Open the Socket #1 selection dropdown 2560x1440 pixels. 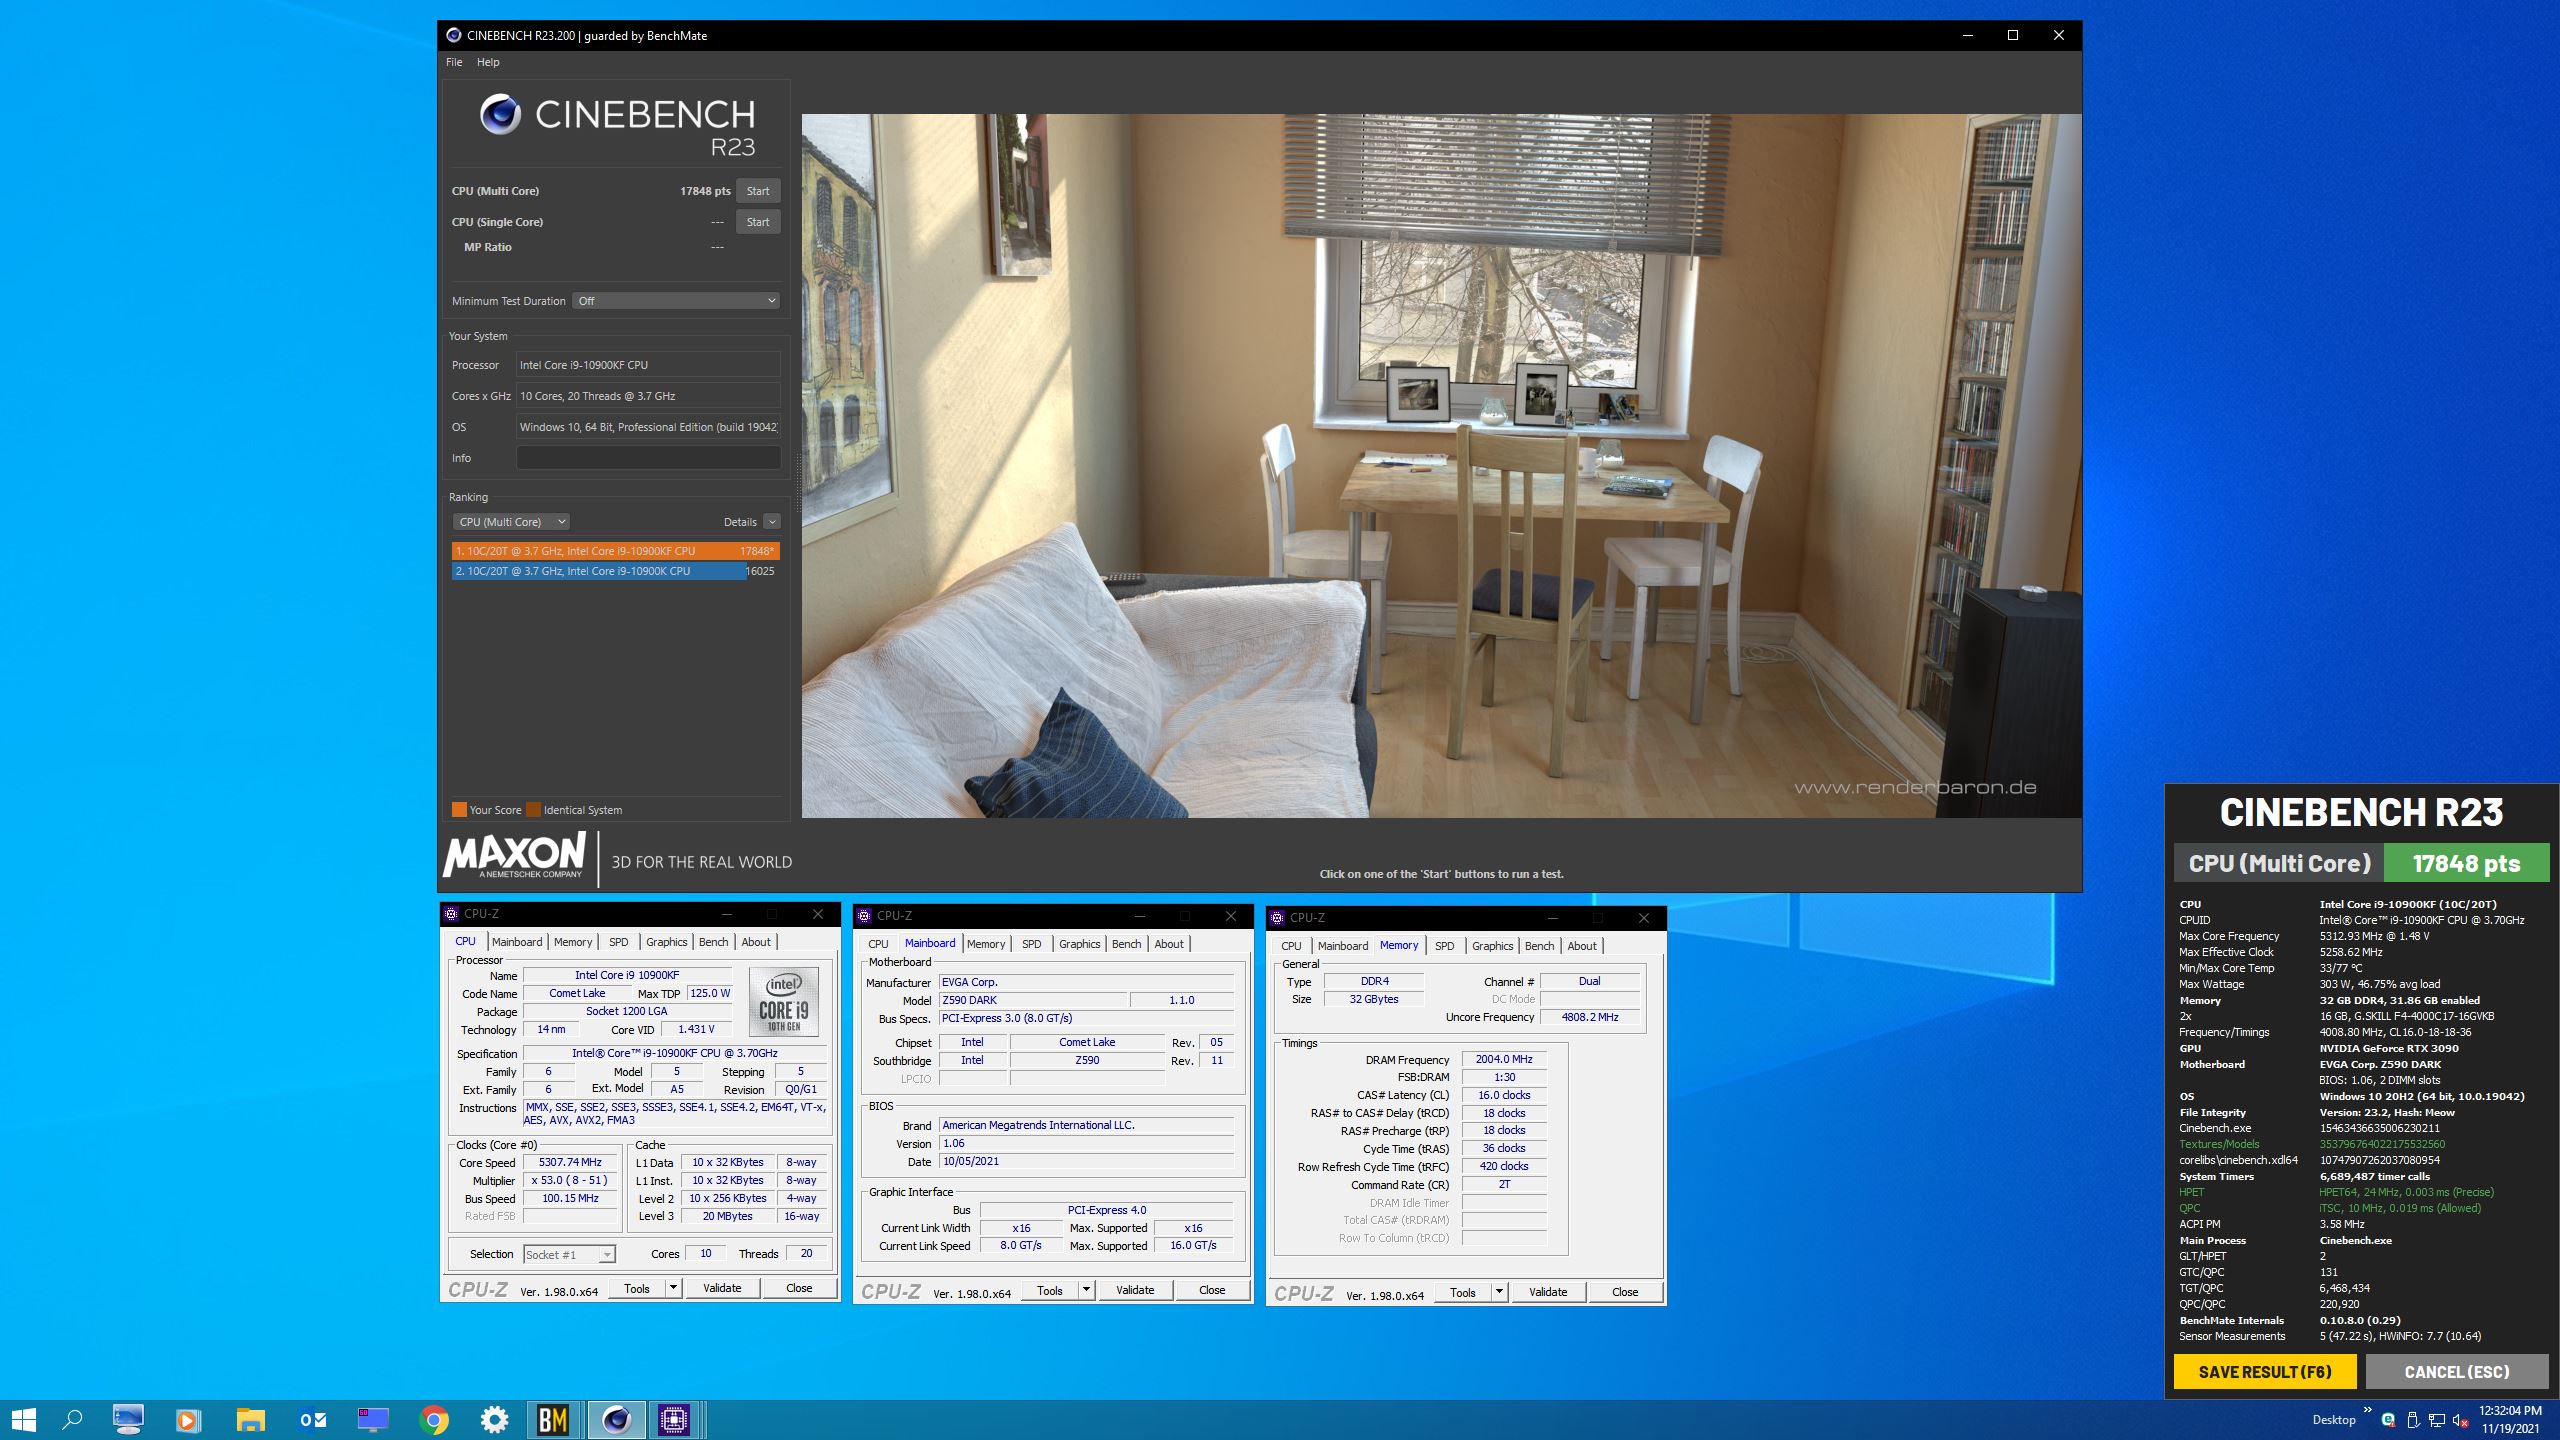click(x=569, y=1255)
